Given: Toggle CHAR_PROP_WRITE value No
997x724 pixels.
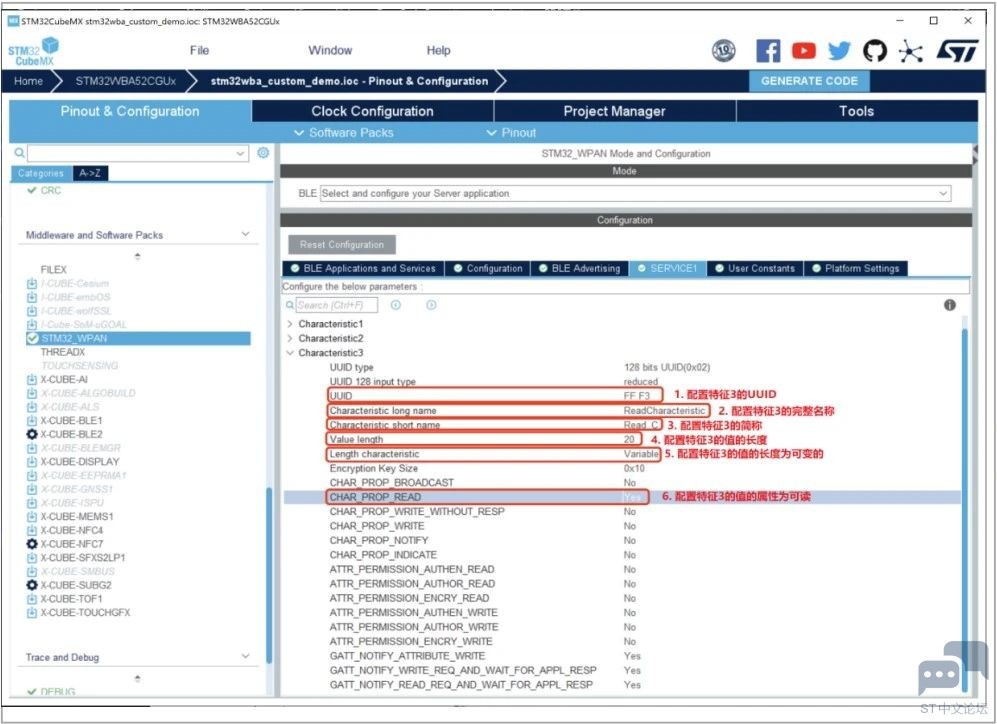Looking at the screenshot, I should click(x=629, y=526).
